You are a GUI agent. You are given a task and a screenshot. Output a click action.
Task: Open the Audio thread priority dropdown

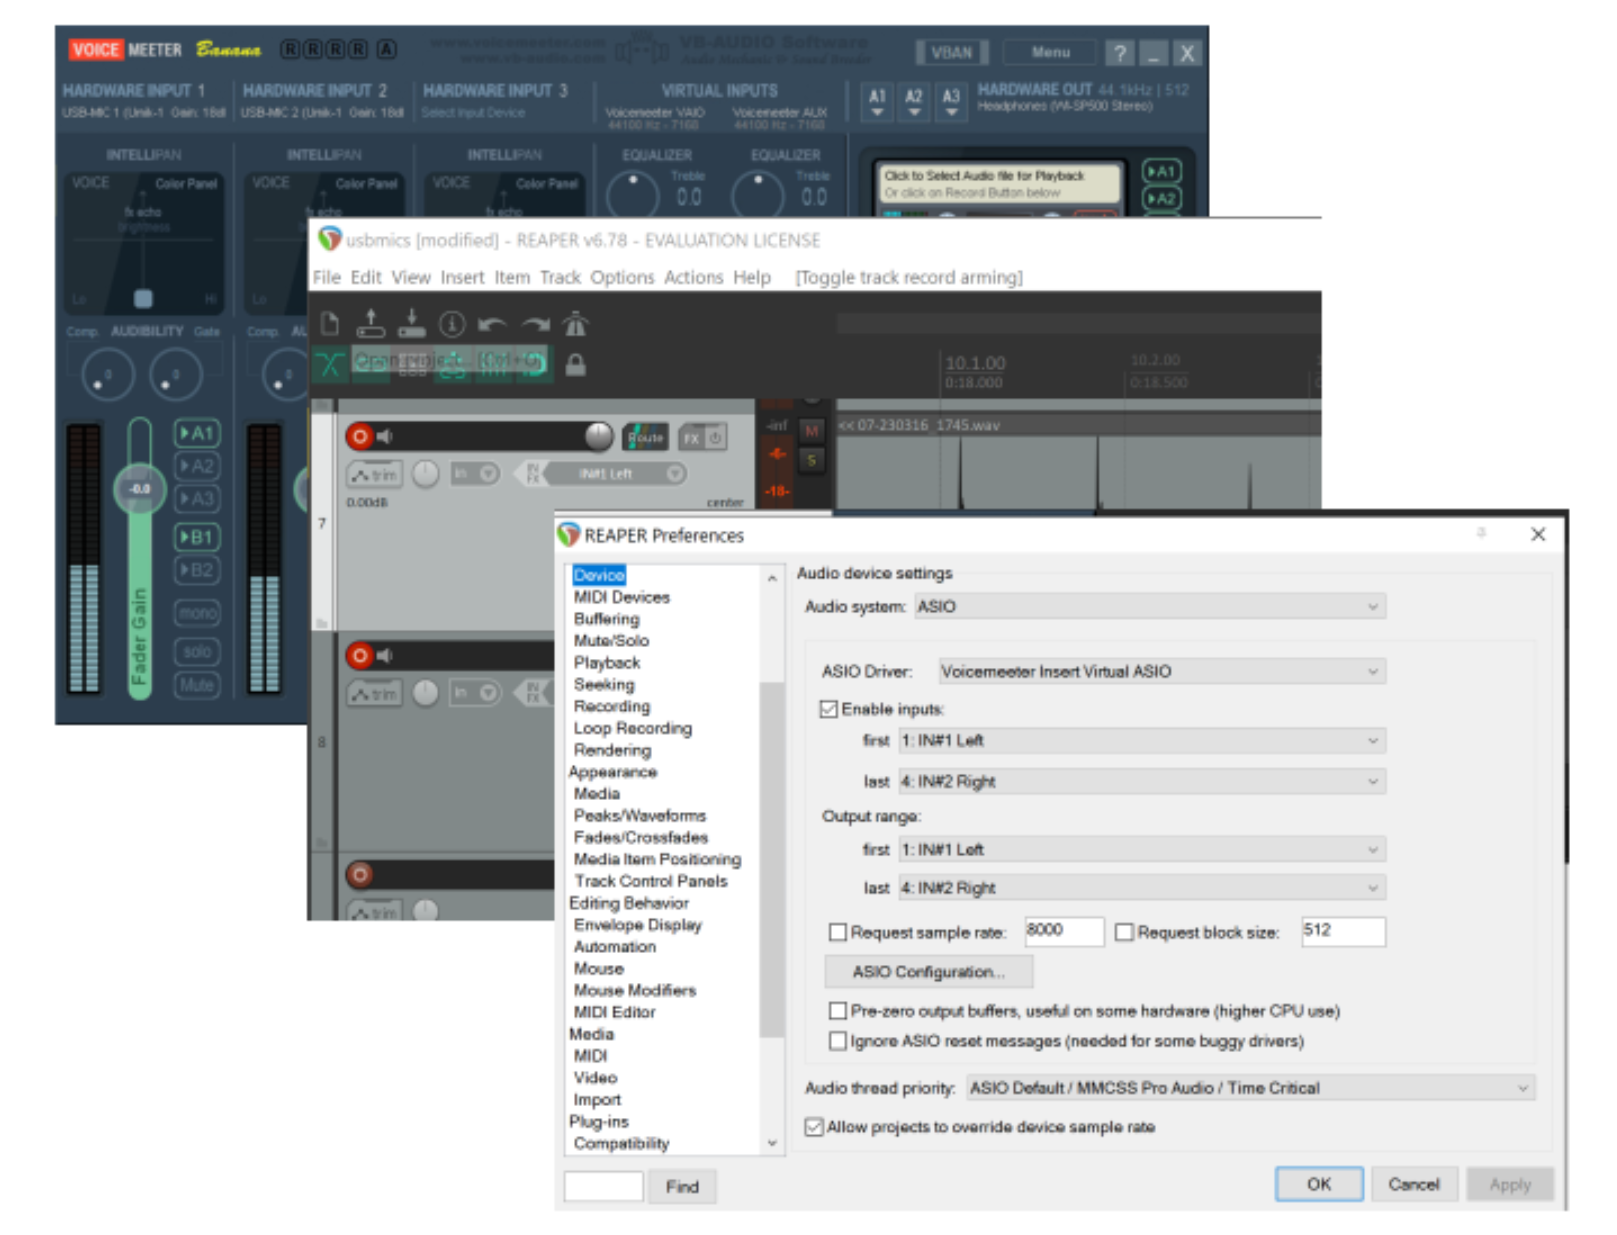1250,1088
